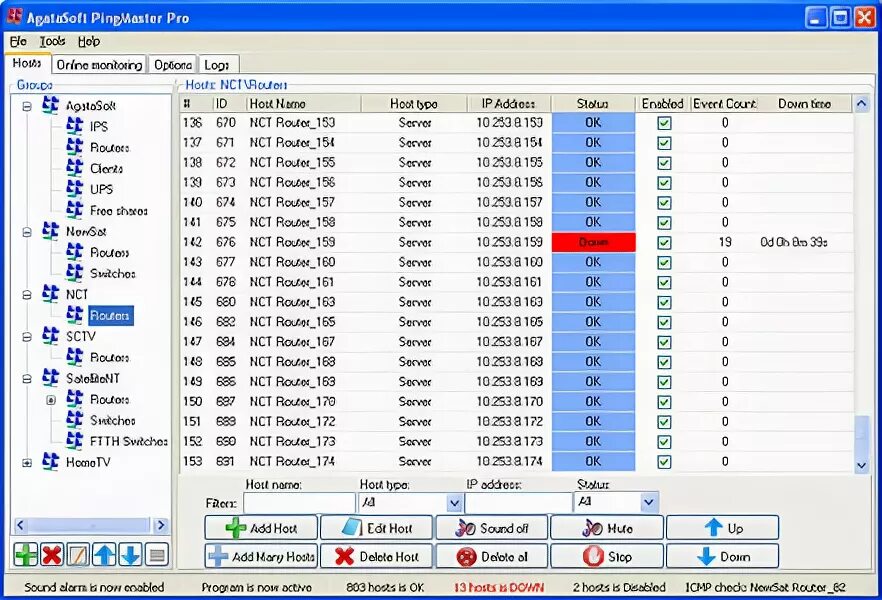Click the Stop button
The image size is (882, 600).
tap(607, 557)
